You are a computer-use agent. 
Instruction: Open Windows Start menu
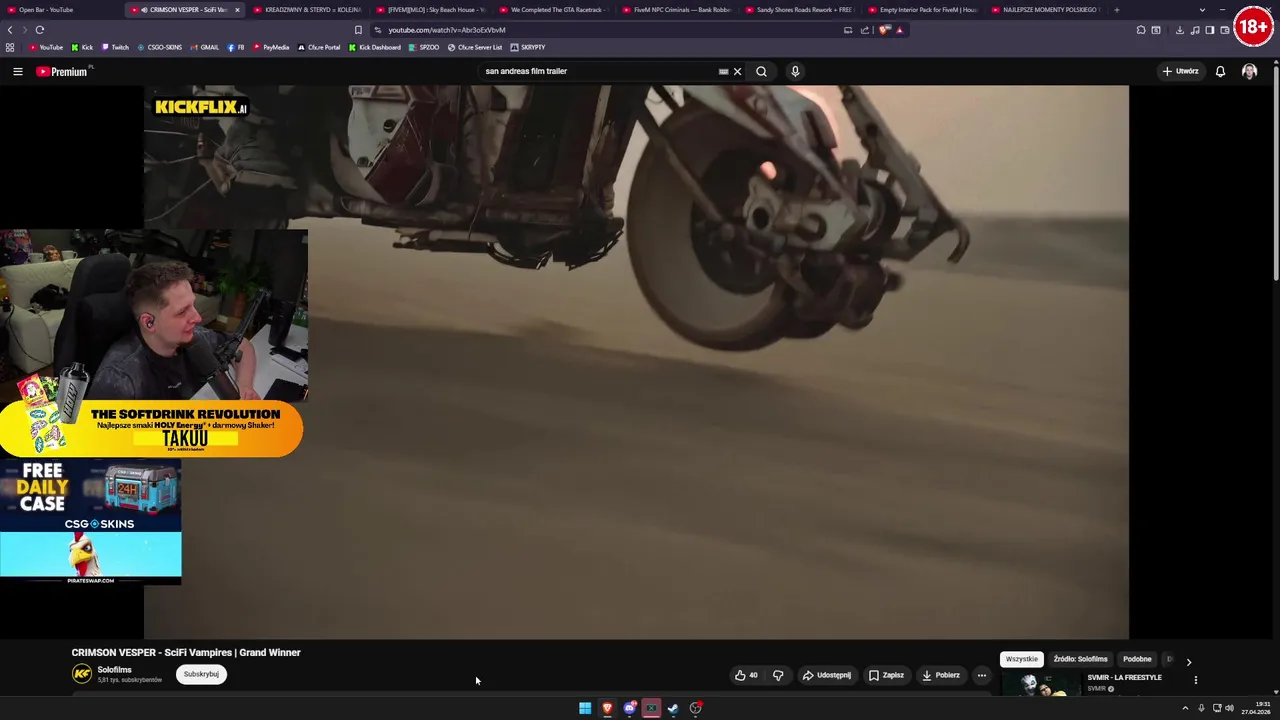[x=585, y=708]
